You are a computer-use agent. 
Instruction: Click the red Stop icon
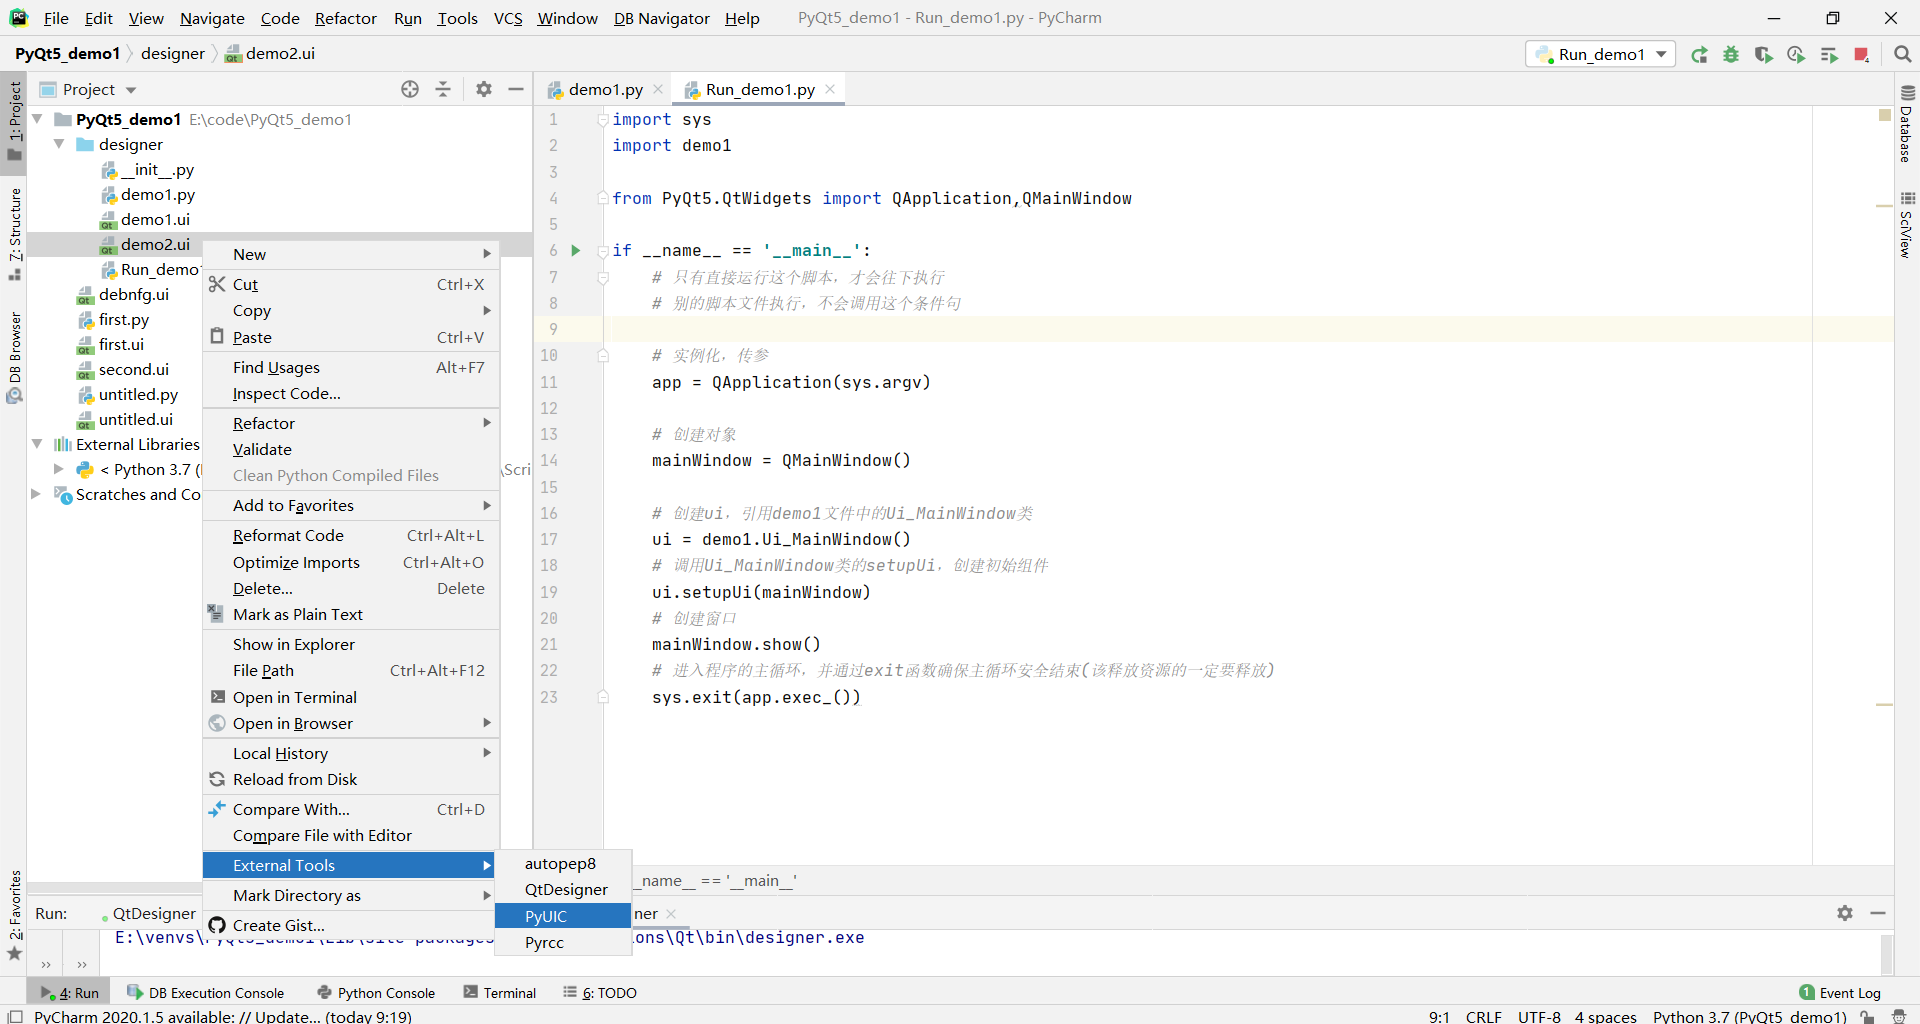click(1861, 55)
